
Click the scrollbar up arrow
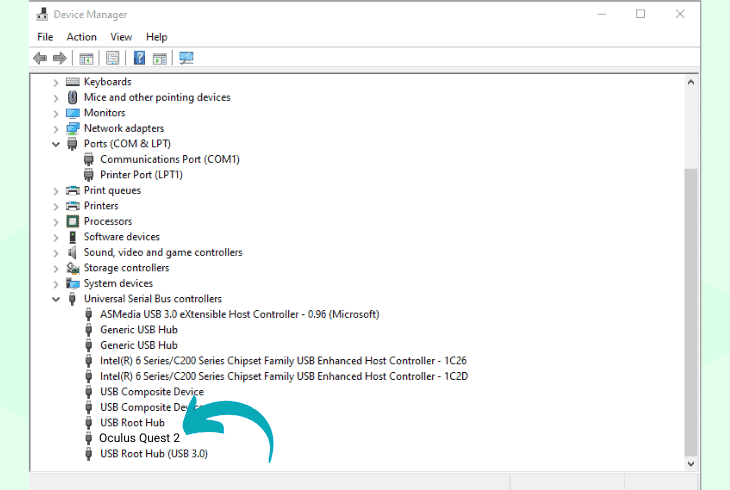(691, 82)
